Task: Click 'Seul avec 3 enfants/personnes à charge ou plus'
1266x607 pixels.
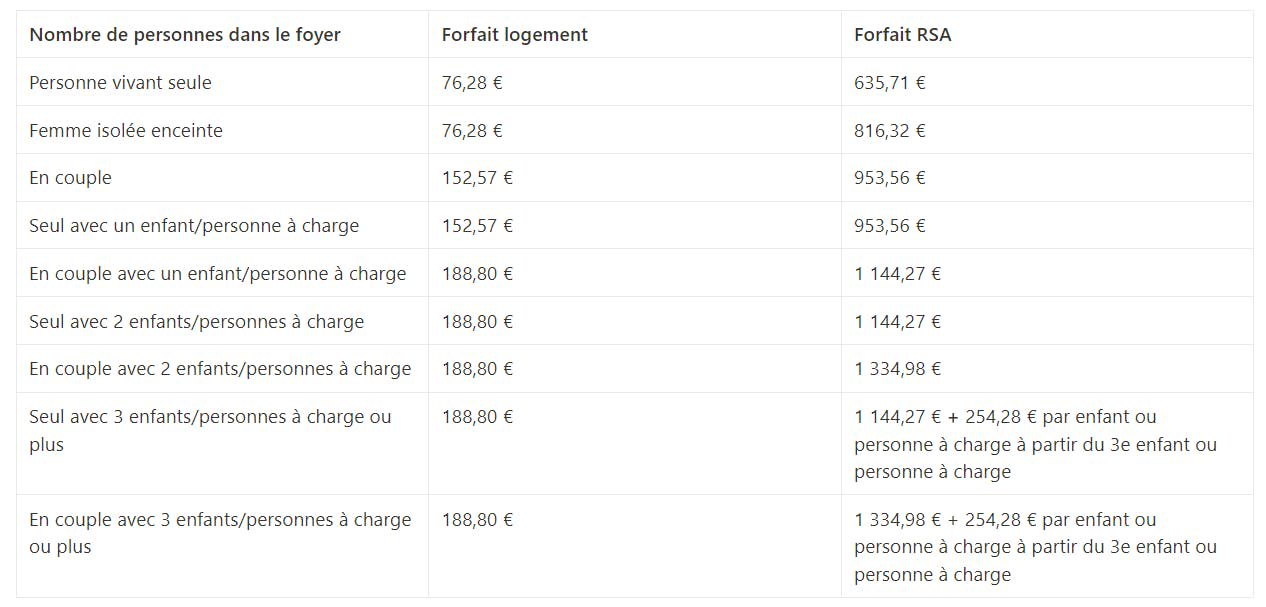Action: [211, 431]
